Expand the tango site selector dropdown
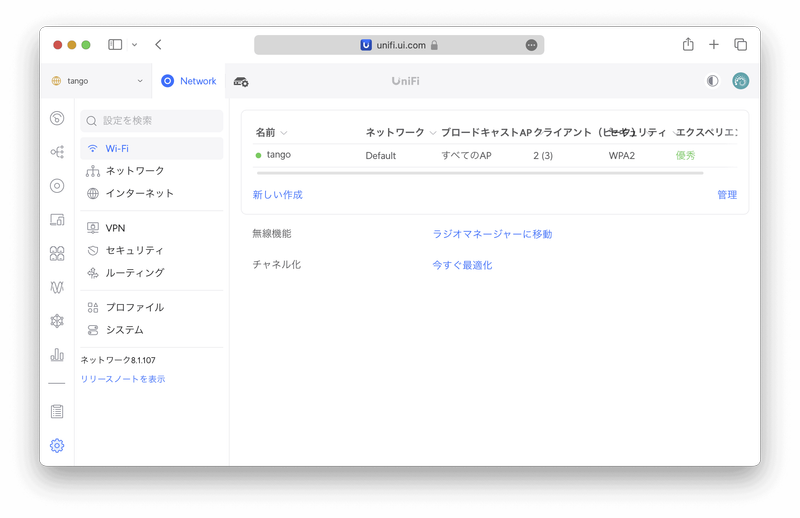This screenshot has width=800, height=518. tap(97, 81)
